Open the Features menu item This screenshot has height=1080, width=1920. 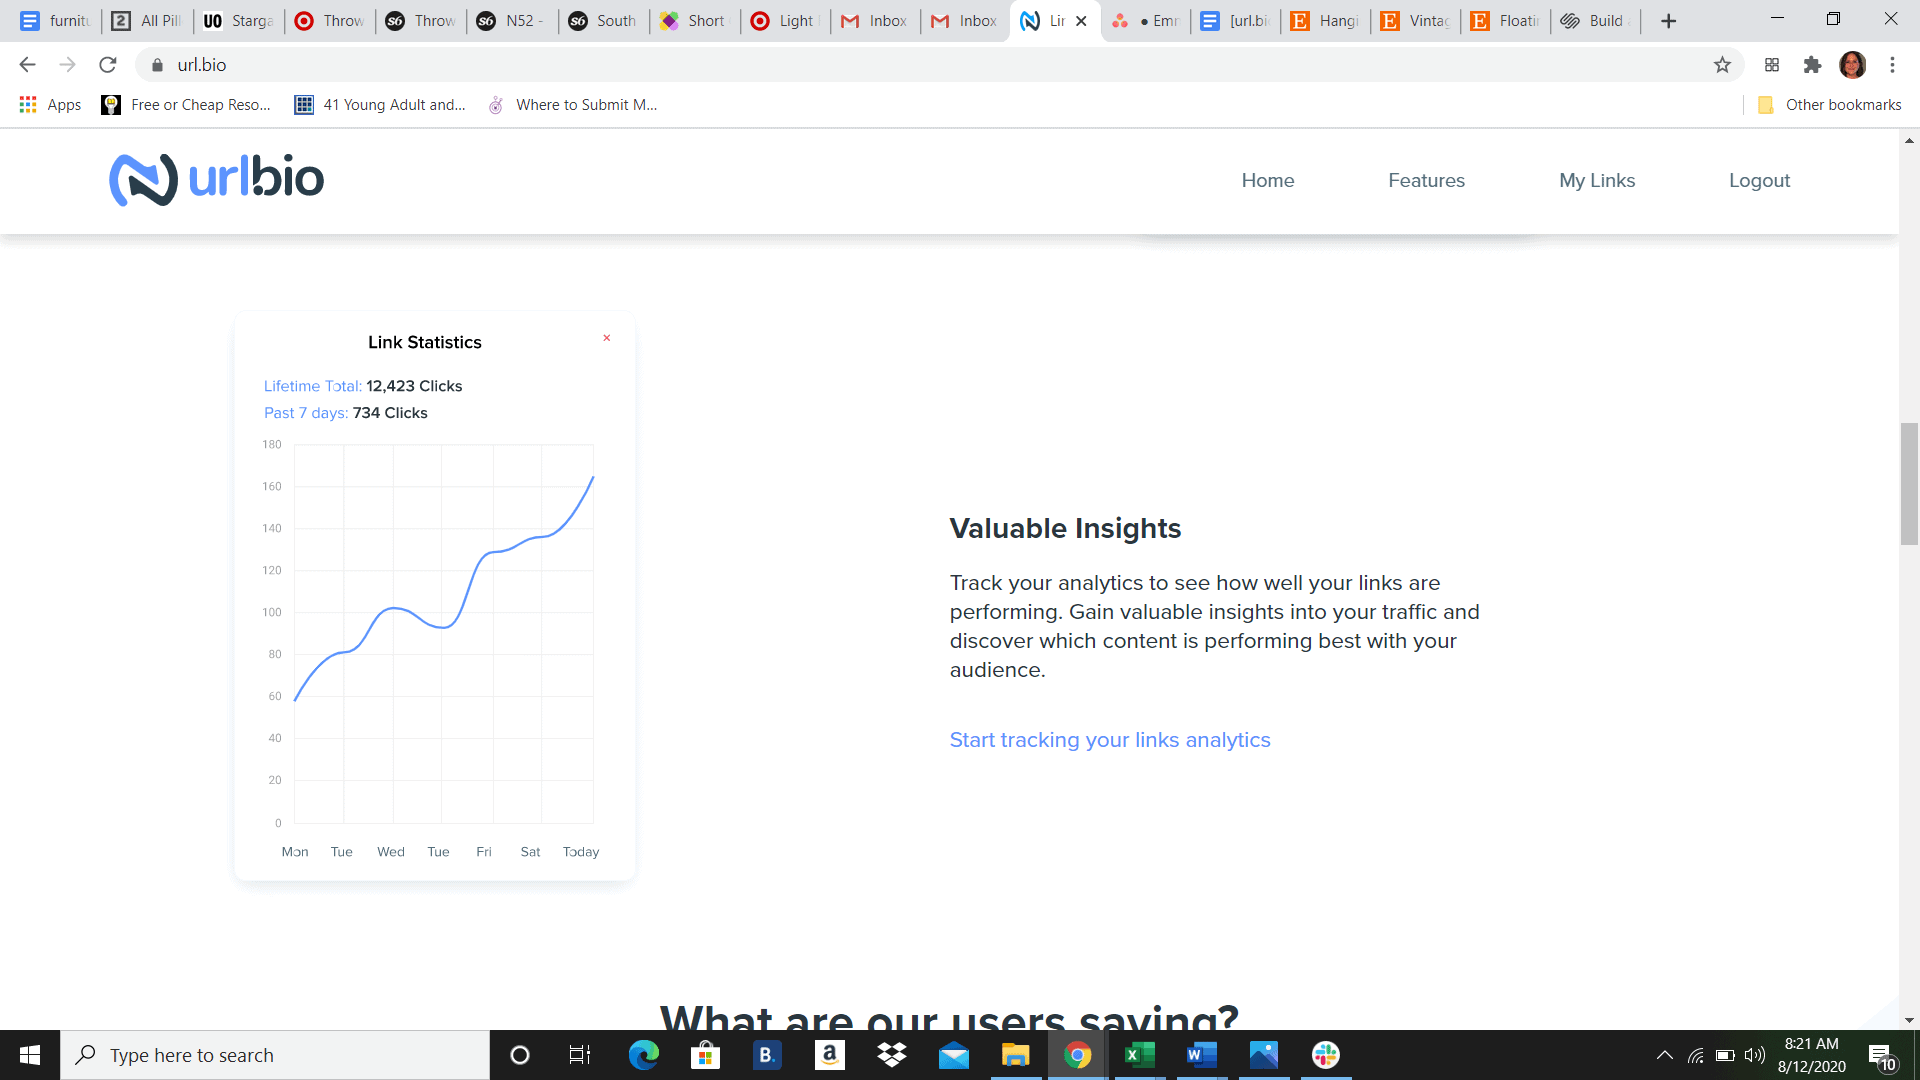1427,181
